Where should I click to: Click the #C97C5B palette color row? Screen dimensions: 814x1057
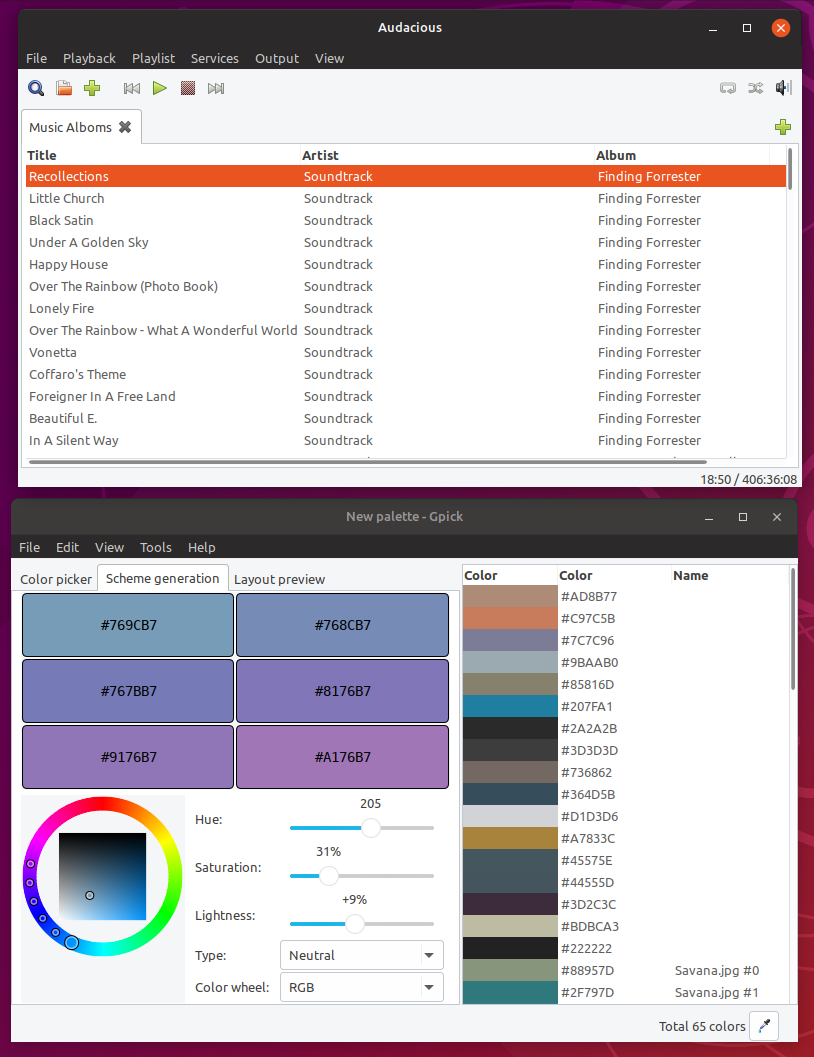point(625,618)
